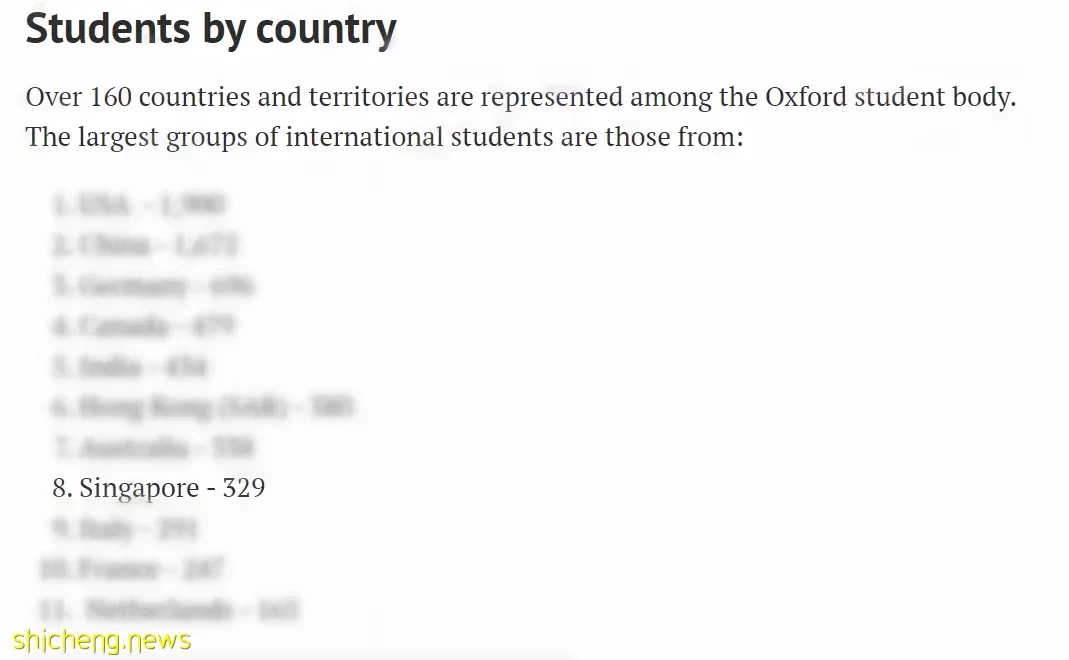Click the blurred USA entry numbered 1
The image size is (1069, 660).
point(138,205)
